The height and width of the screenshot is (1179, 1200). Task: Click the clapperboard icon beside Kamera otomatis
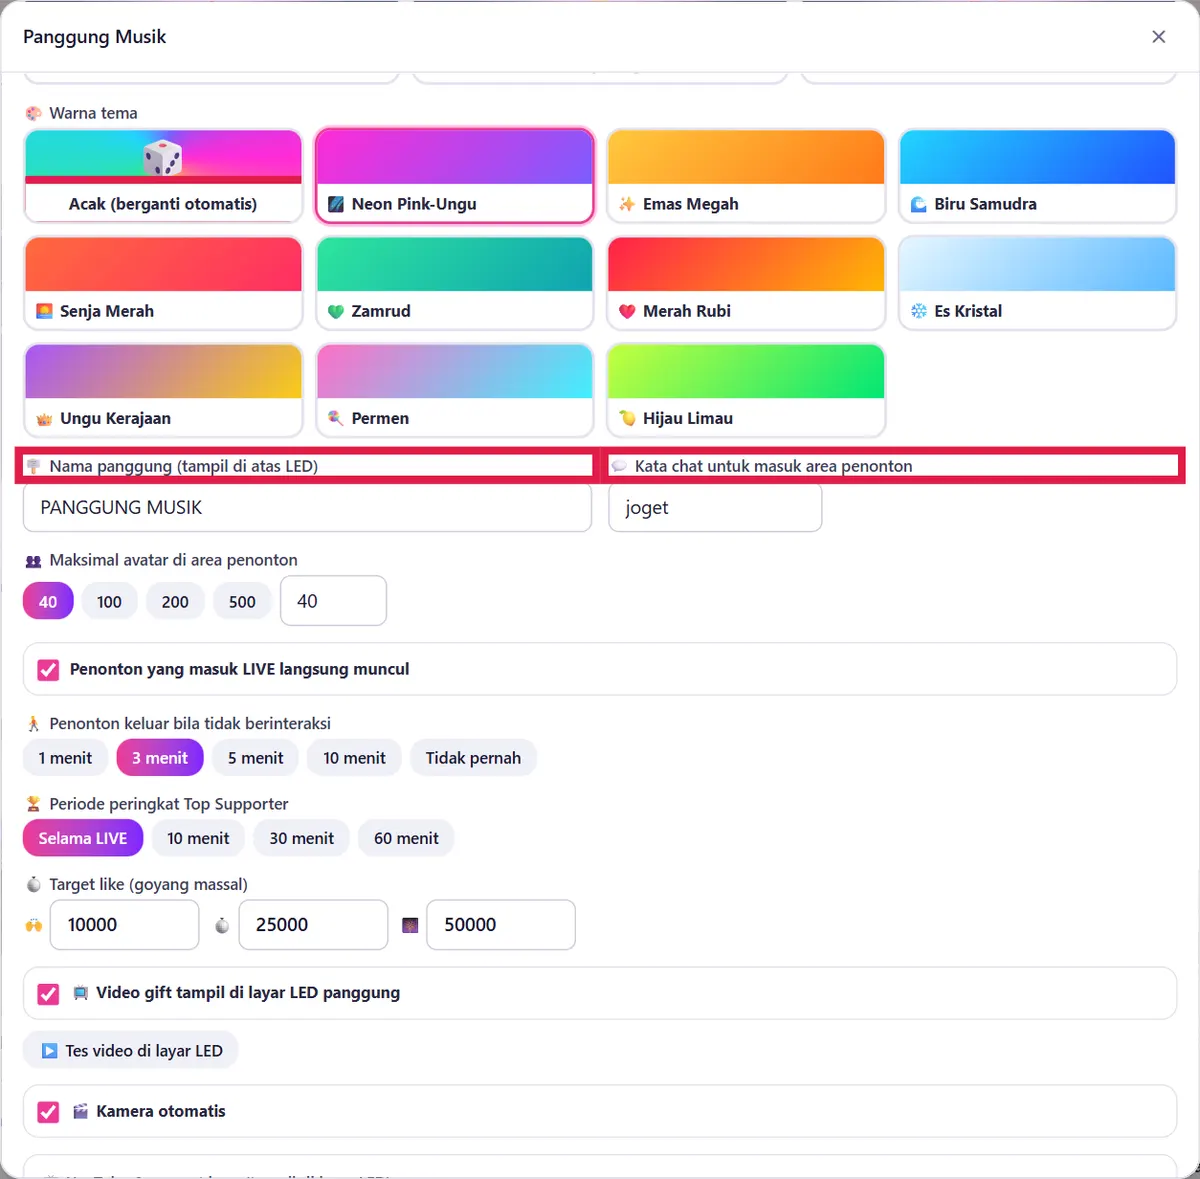coord(81,1112)
